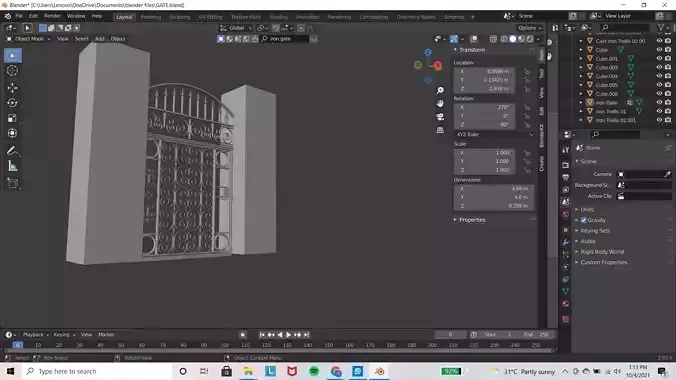Pick the Rotate tool
This screenshot has height=380, width=676.
13,103
